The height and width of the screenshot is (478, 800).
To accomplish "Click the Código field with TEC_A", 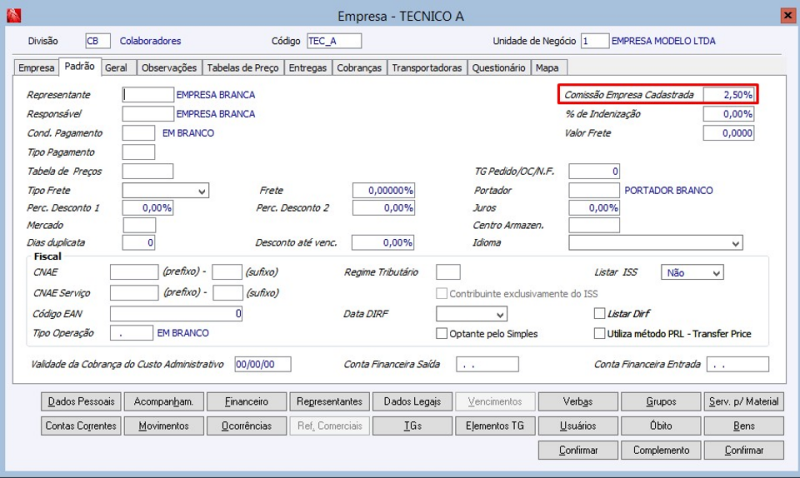I will coord(334,41).
